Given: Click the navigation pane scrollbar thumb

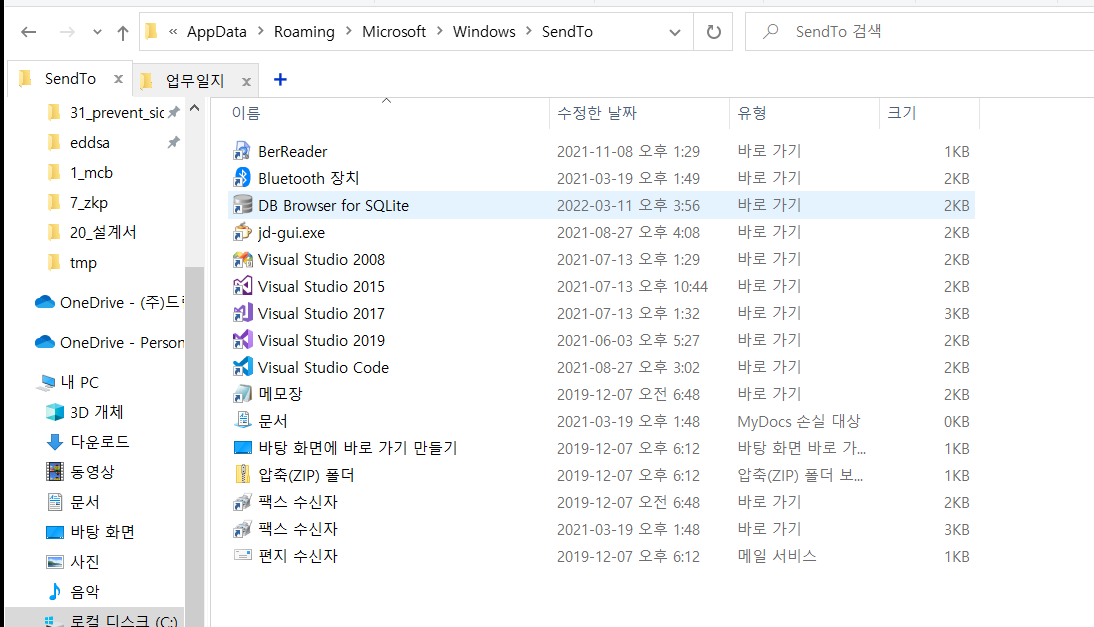Looking at the screenshot, I should [x=195, y=446].
